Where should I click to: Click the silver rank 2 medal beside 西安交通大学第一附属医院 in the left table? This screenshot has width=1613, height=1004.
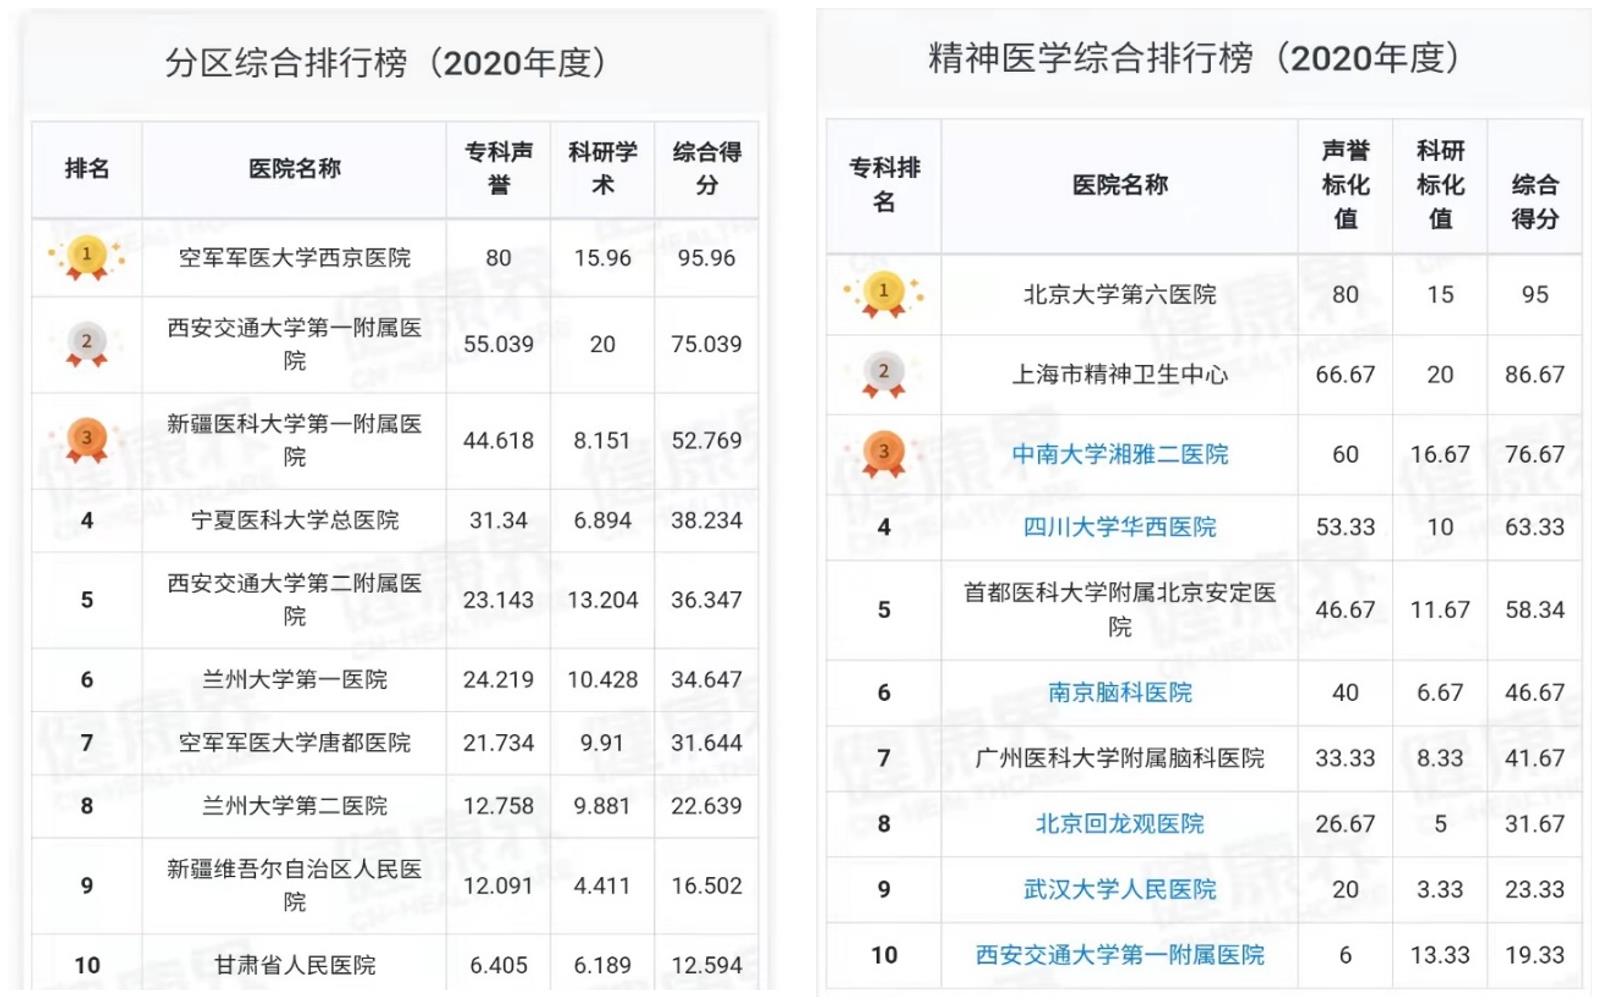(87, 345)
